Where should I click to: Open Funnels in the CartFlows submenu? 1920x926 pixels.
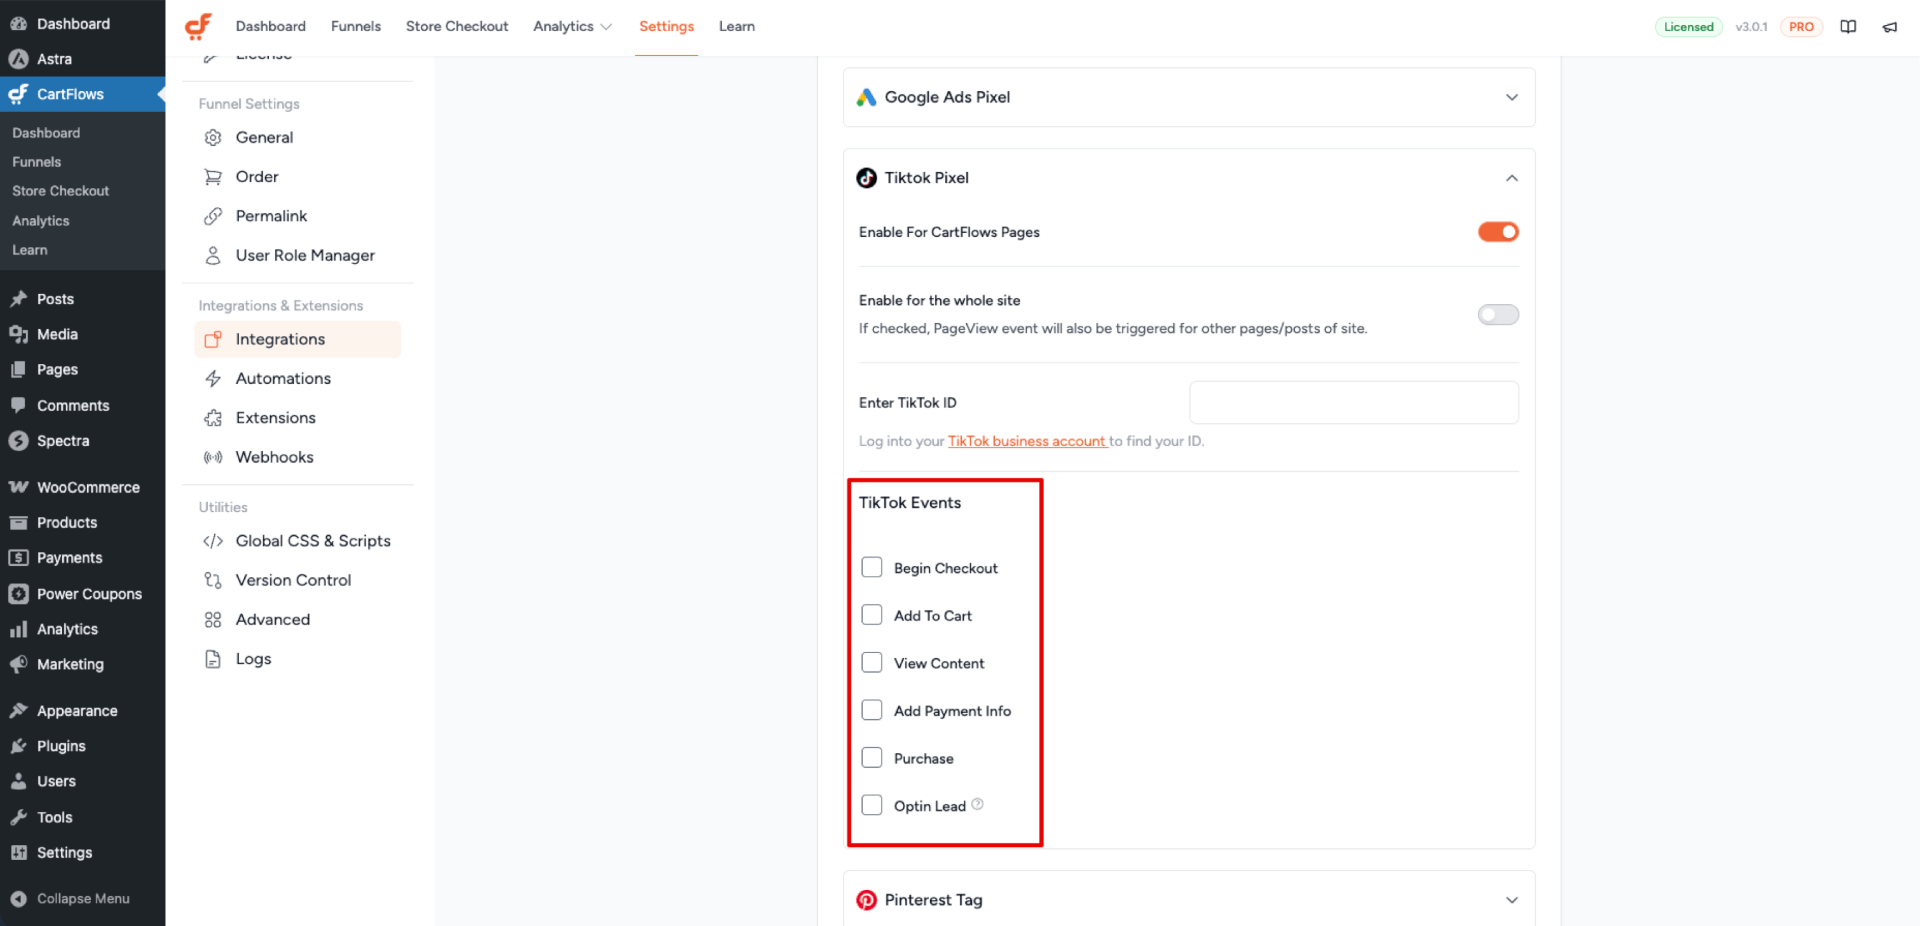pyautogui.click(x=37, y=162)
